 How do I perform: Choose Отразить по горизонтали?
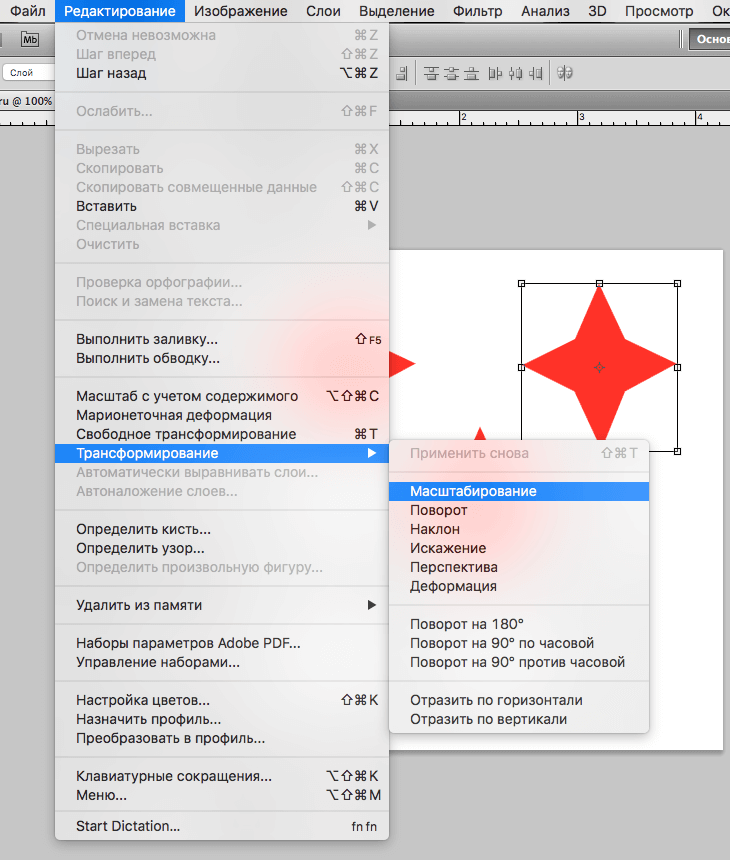pos(496,700)
